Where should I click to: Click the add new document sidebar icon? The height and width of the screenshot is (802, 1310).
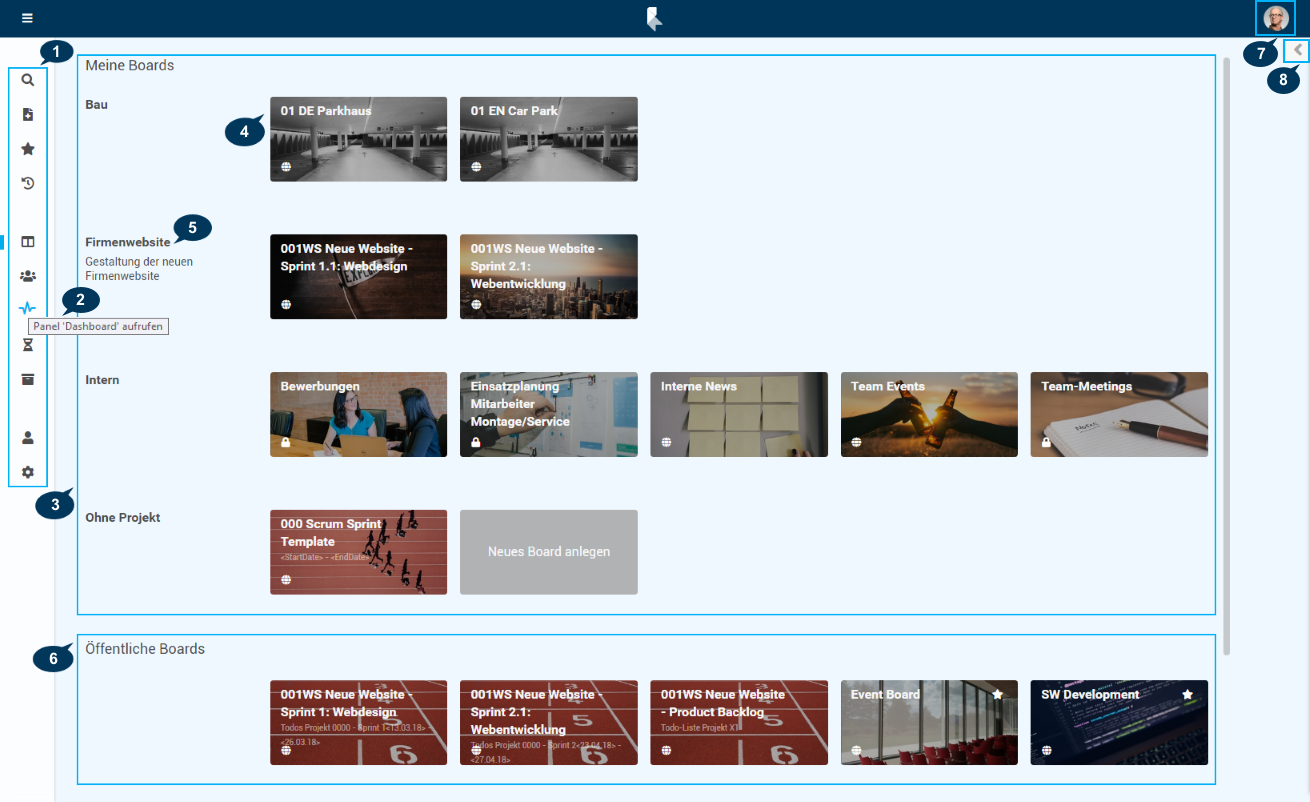pos(28,115)
